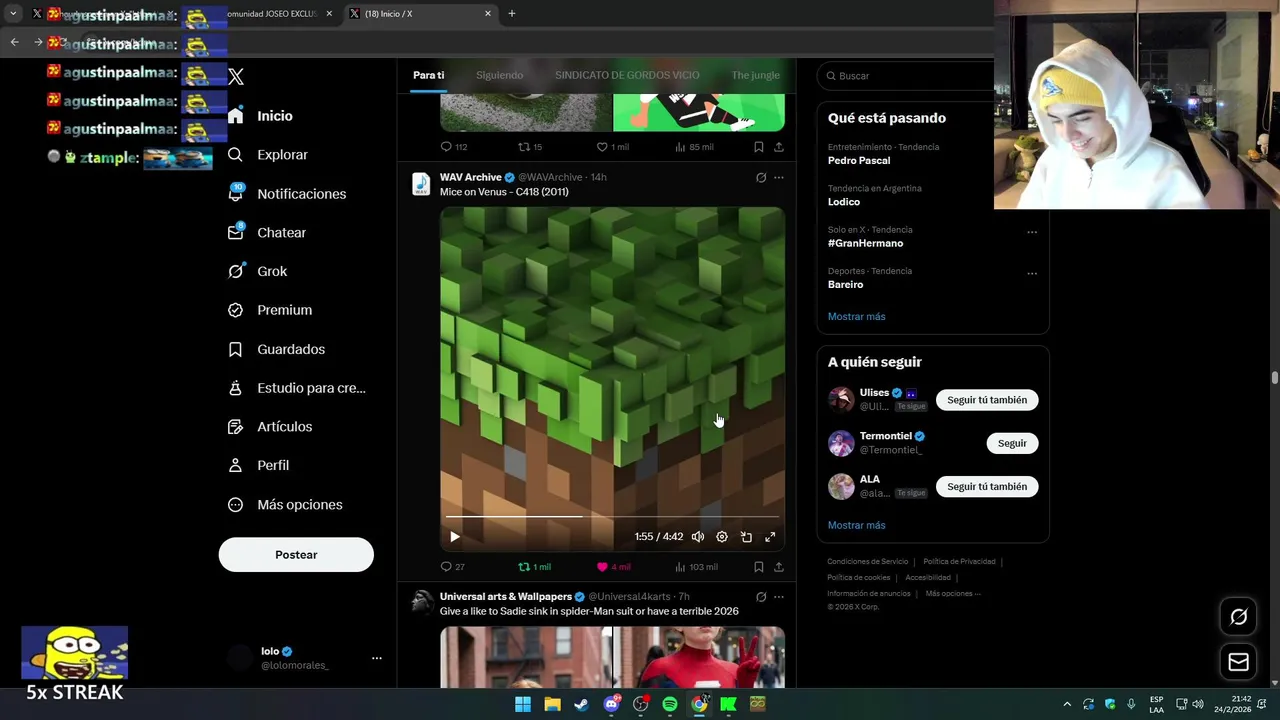Click Mostrar más under trends
The image size is (1280, 720).
coord(857,317)
